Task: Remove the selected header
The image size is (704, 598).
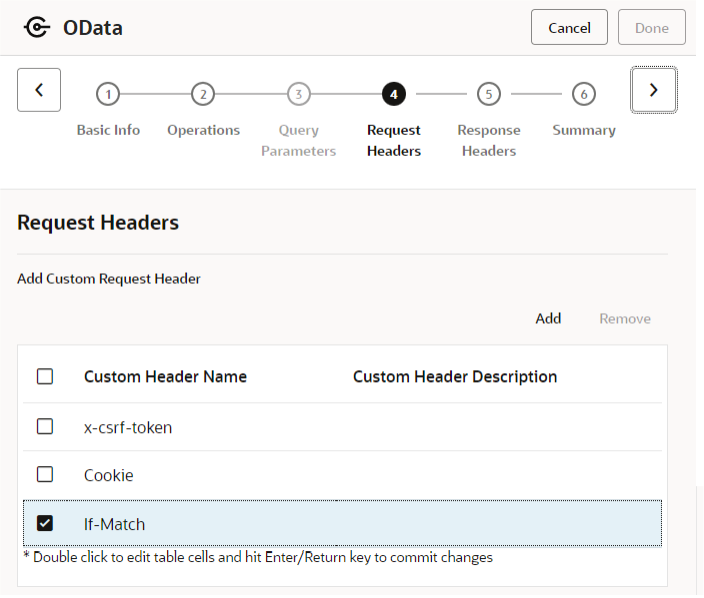Action: pos(625,319)
